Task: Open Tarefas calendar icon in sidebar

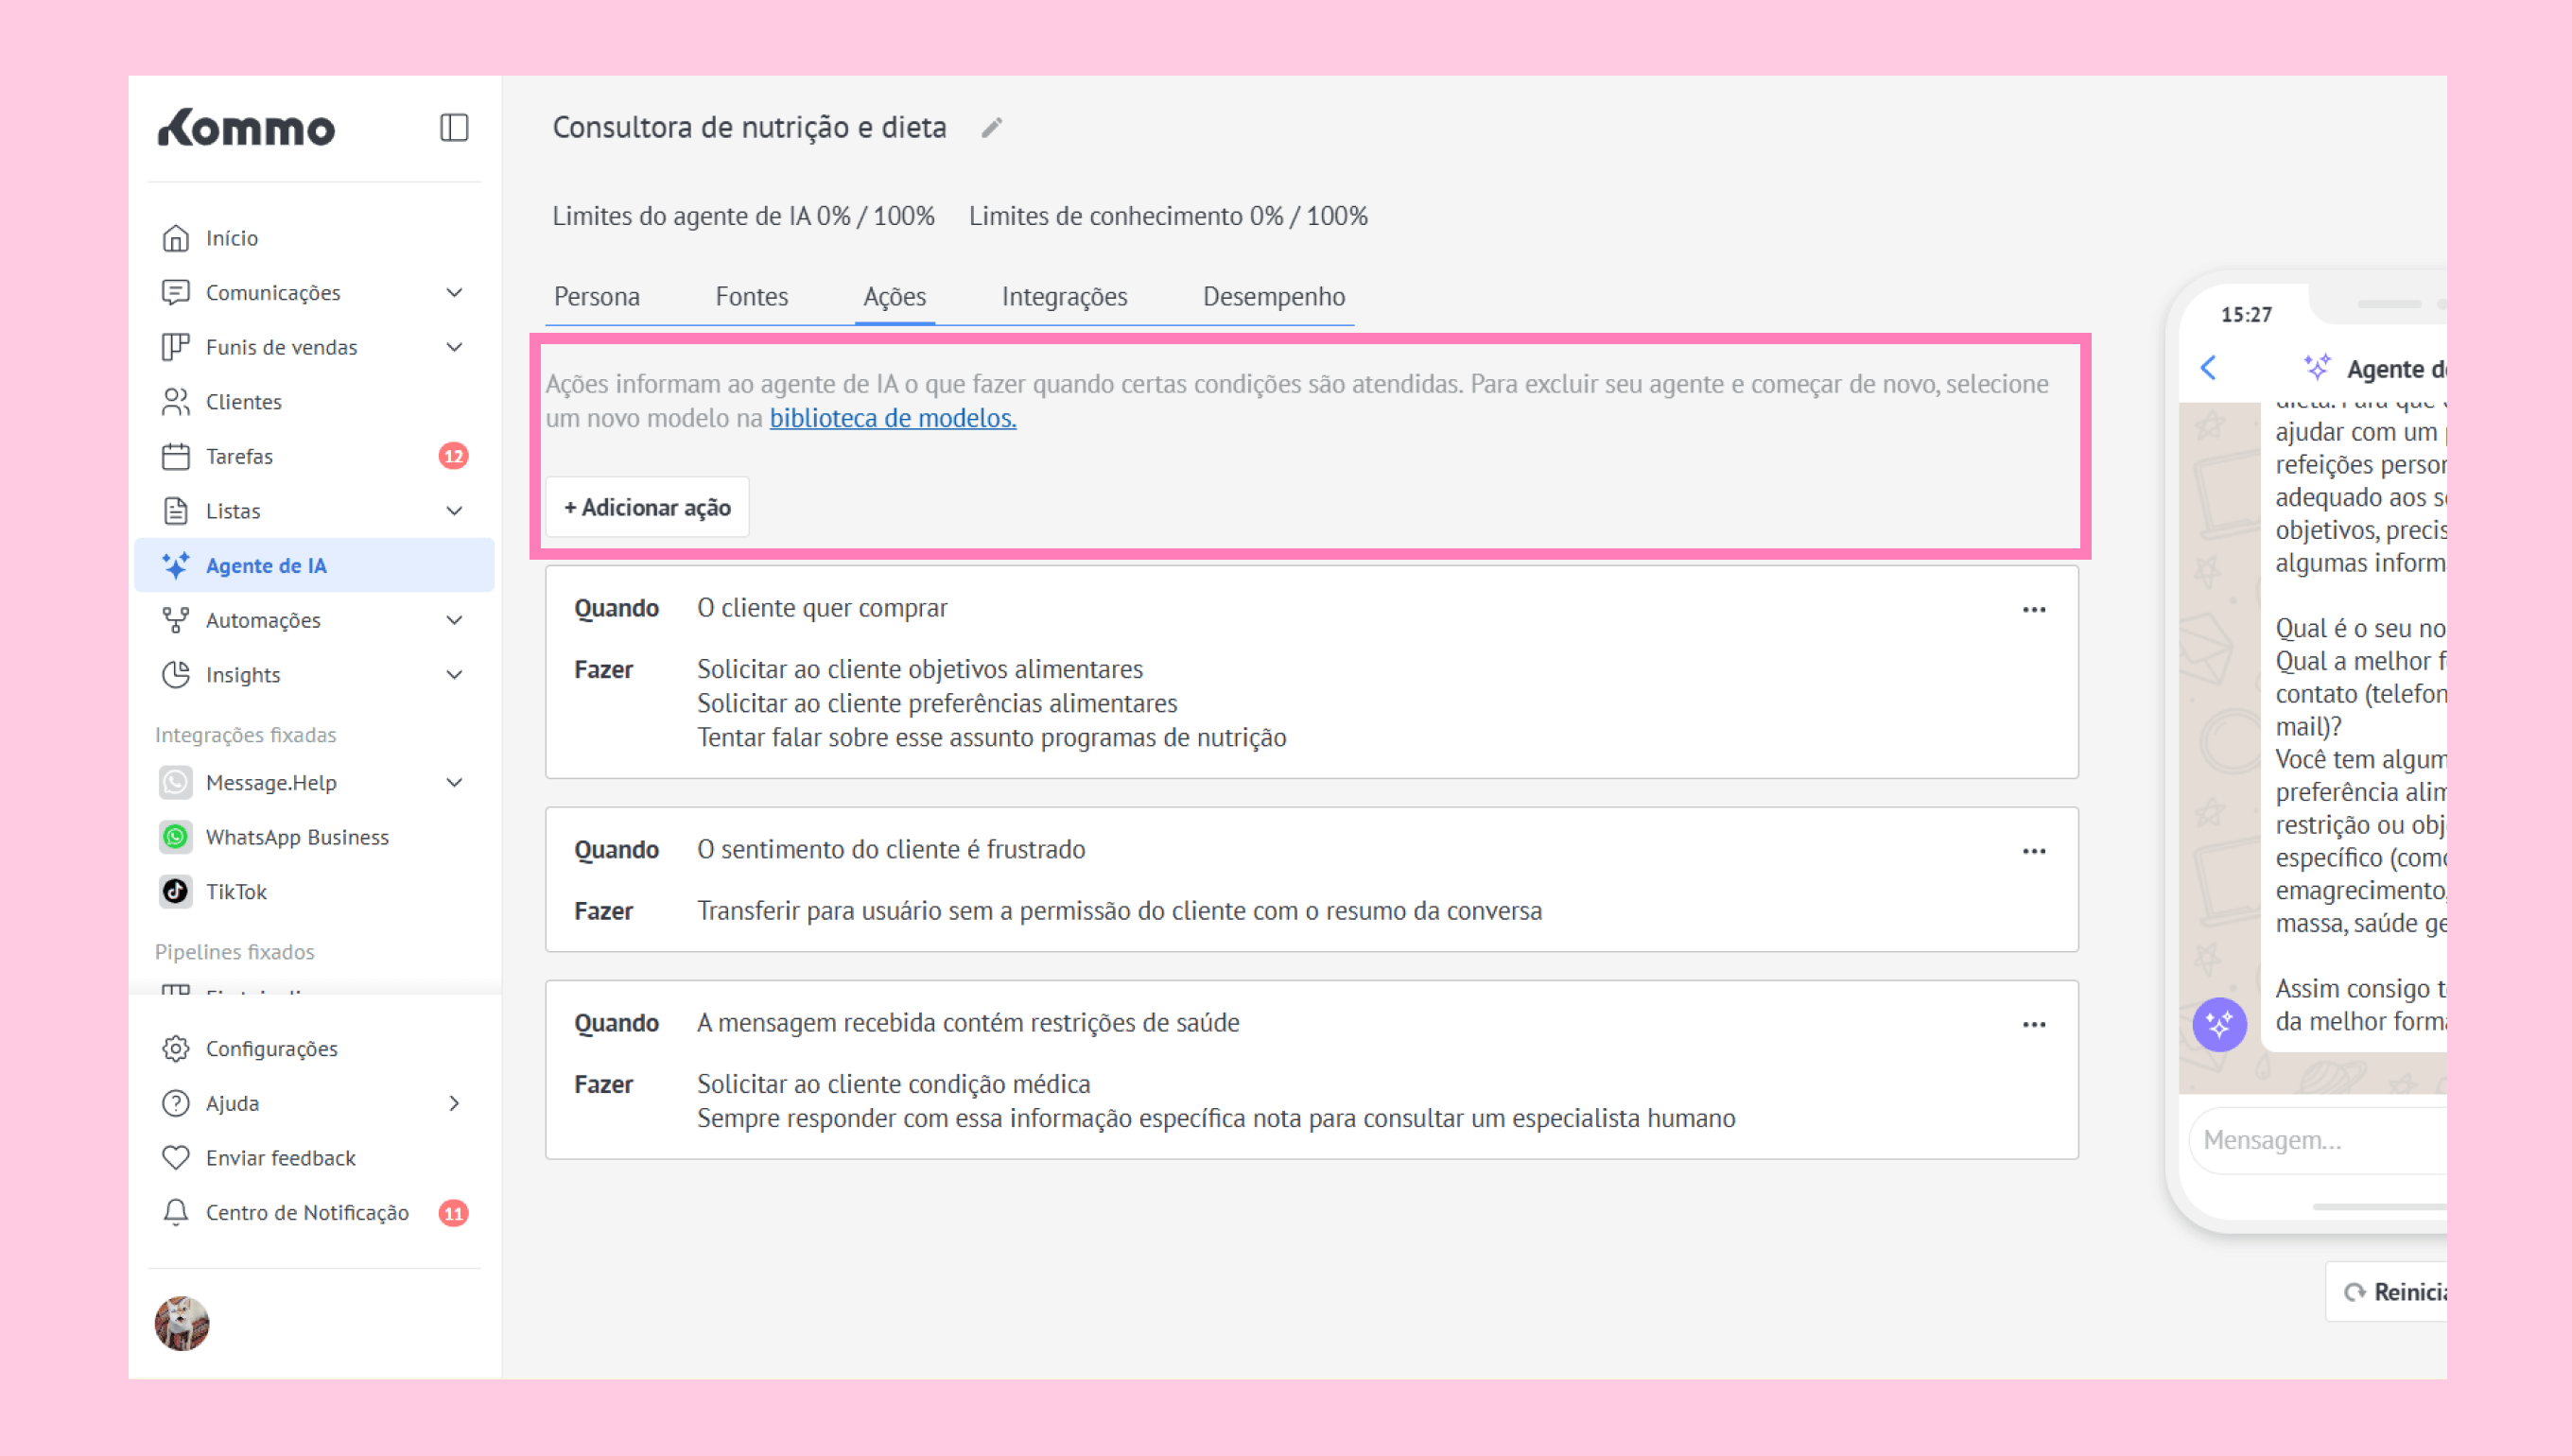Action: click(176, 456)
